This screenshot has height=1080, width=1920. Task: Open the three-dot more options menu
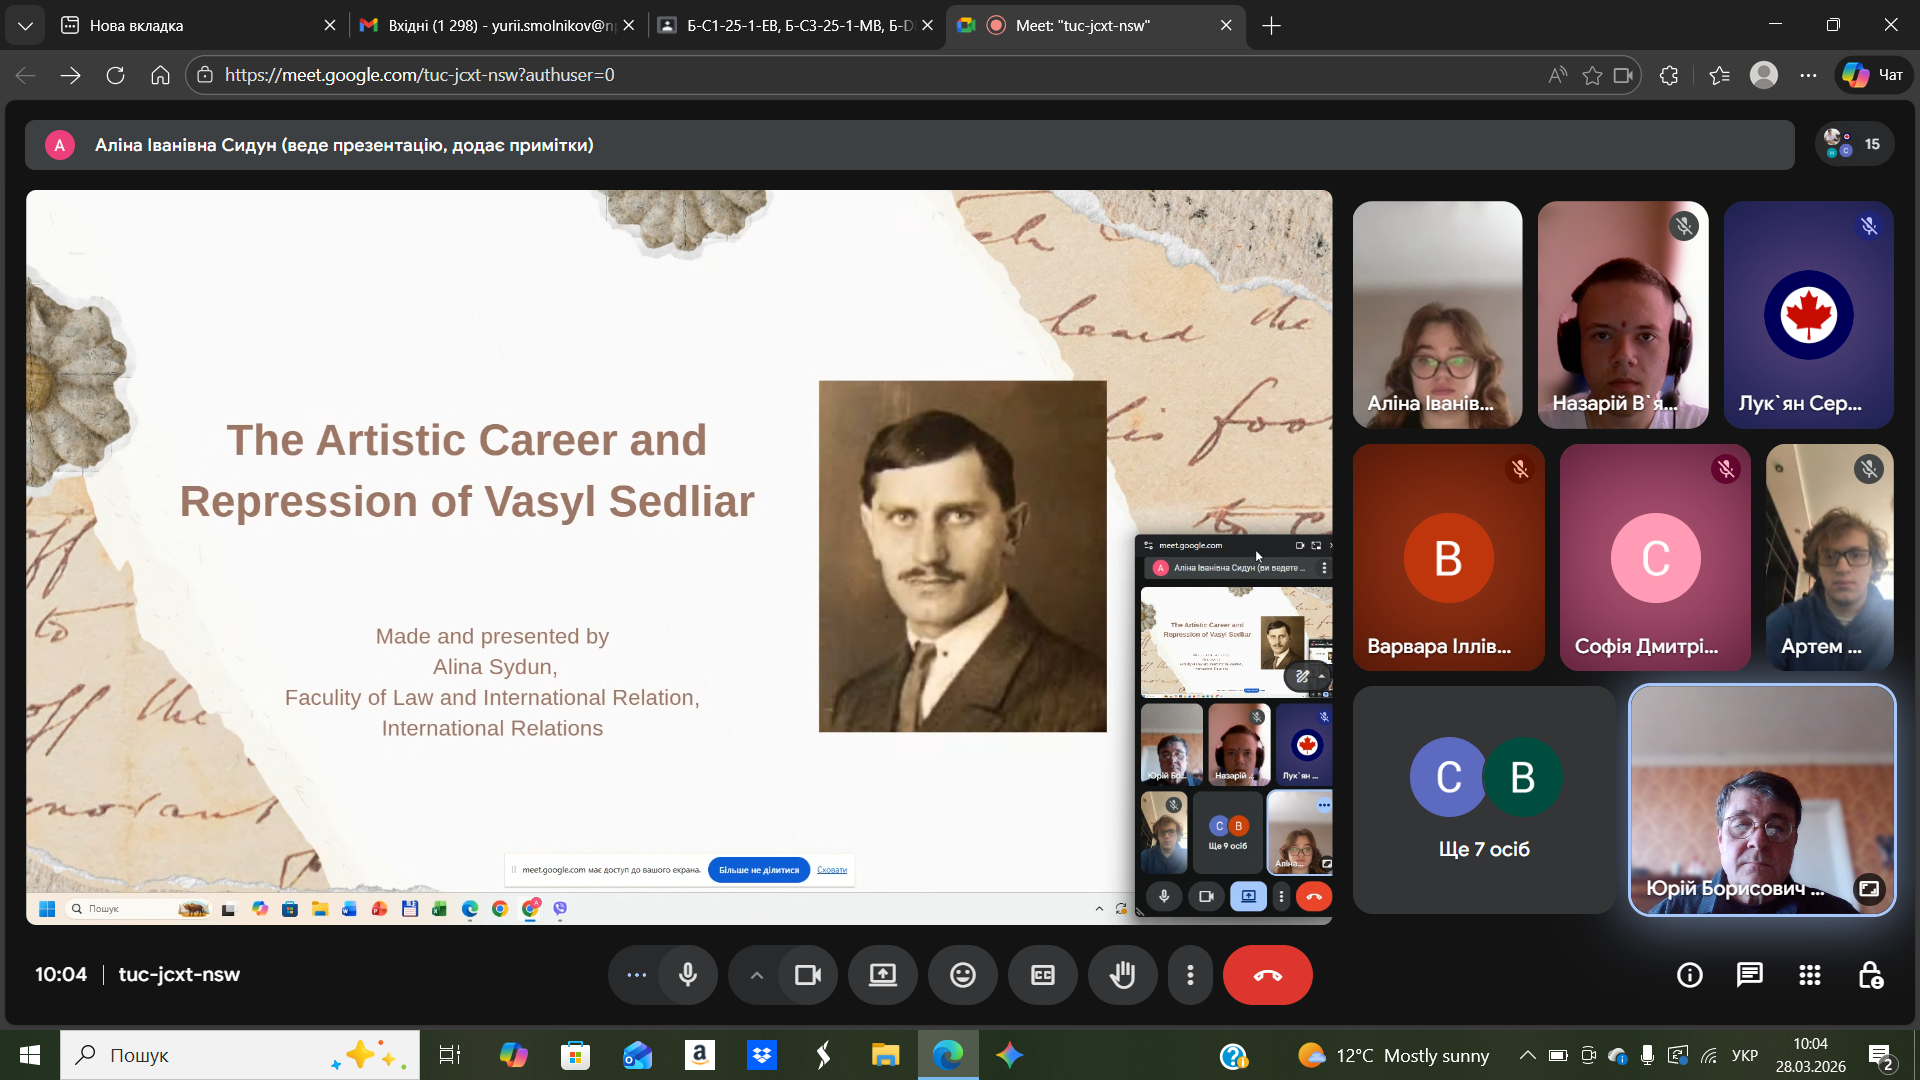1190,975
